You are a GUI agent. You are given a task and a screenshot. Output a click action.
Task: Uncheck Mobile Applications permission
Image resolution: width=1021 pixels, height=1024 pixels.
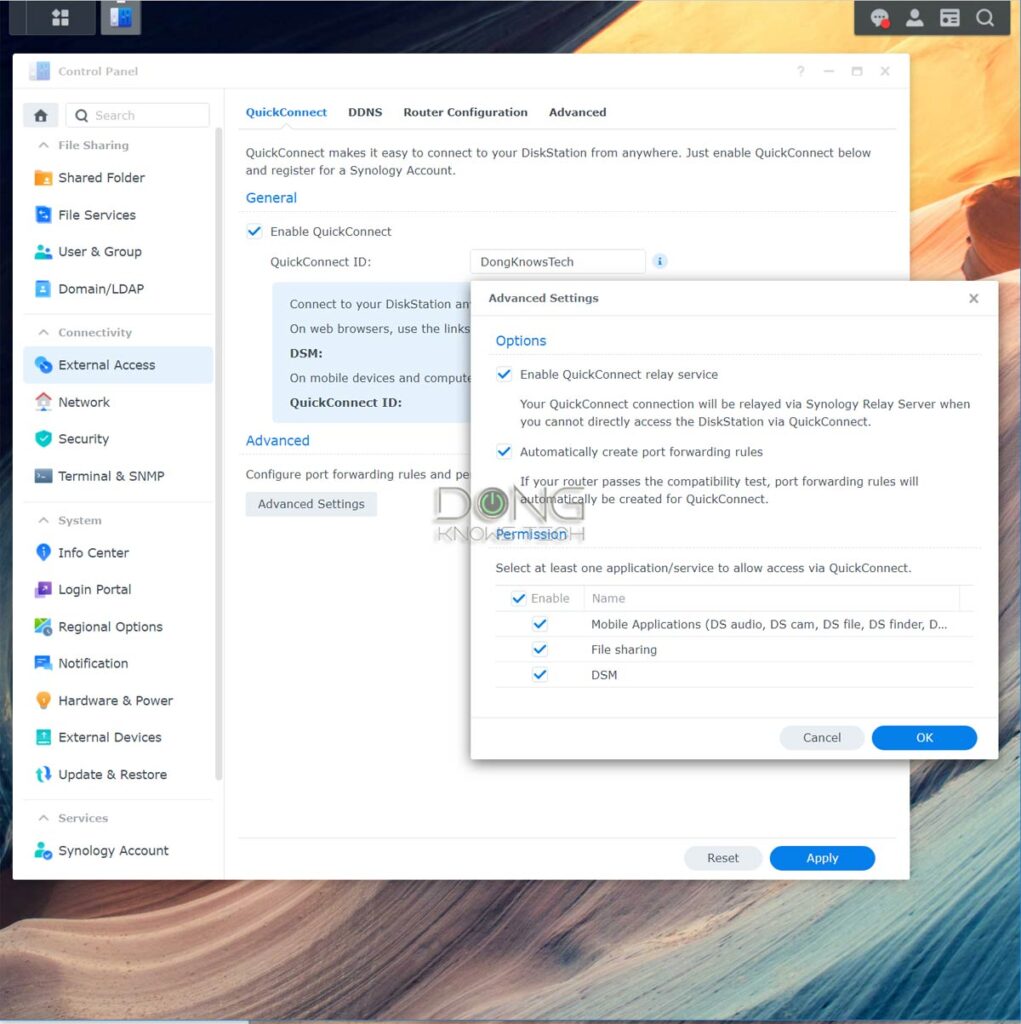[540, 624]
